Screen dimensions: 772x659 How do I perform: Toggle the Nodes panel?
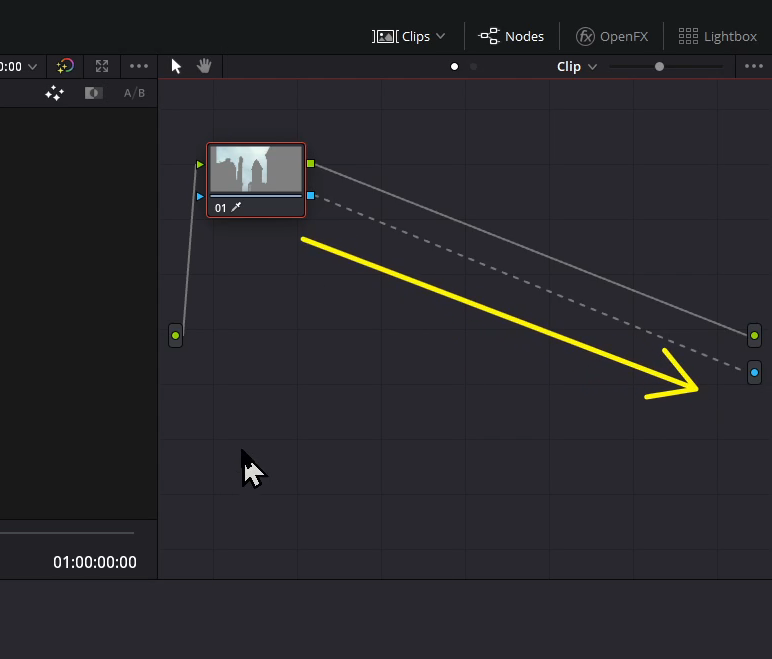click(511, 36)
